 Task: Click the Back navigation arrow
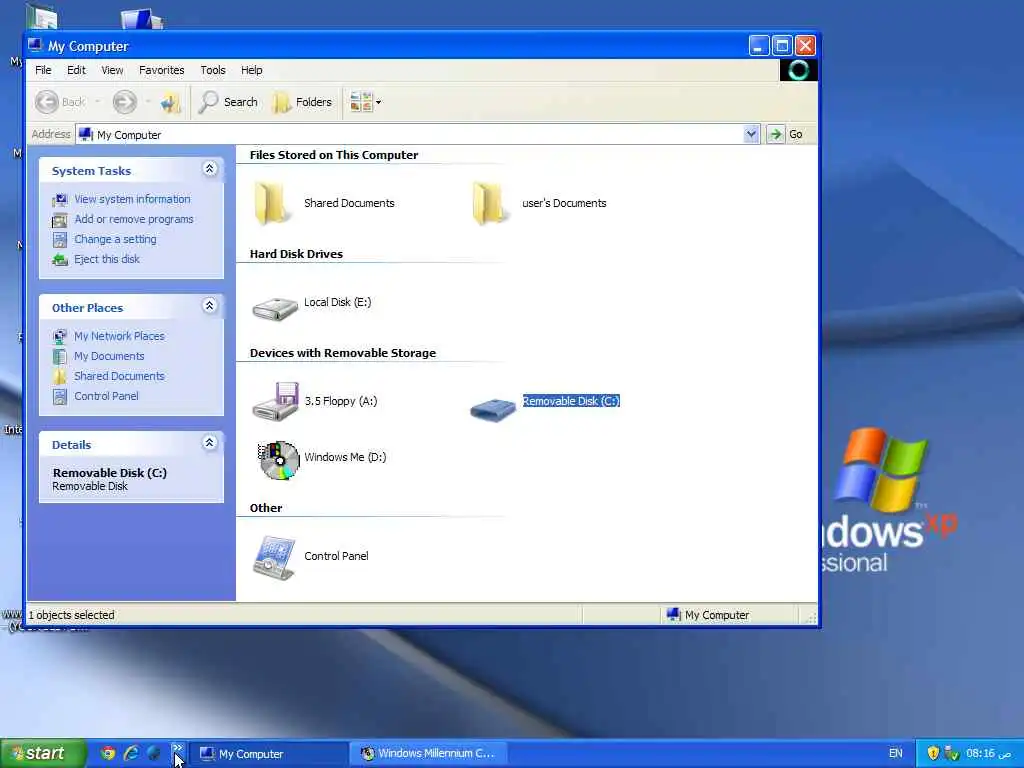pos(47,102)
